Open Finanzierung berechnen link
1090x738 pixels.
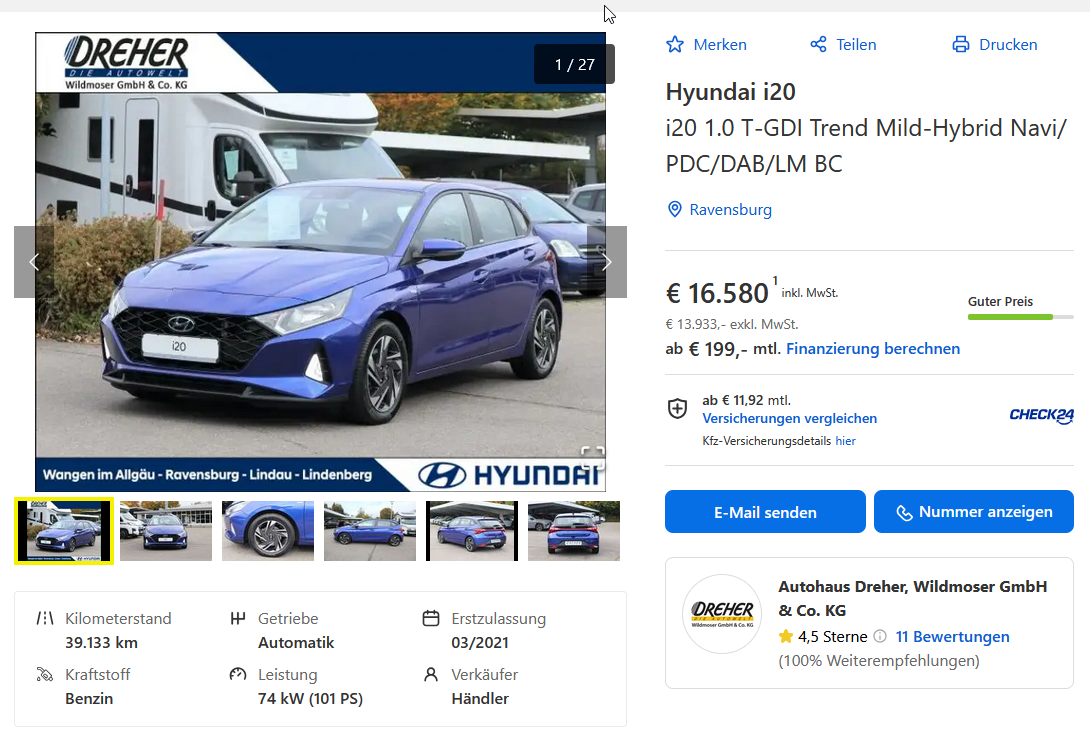tap(873, 349)
